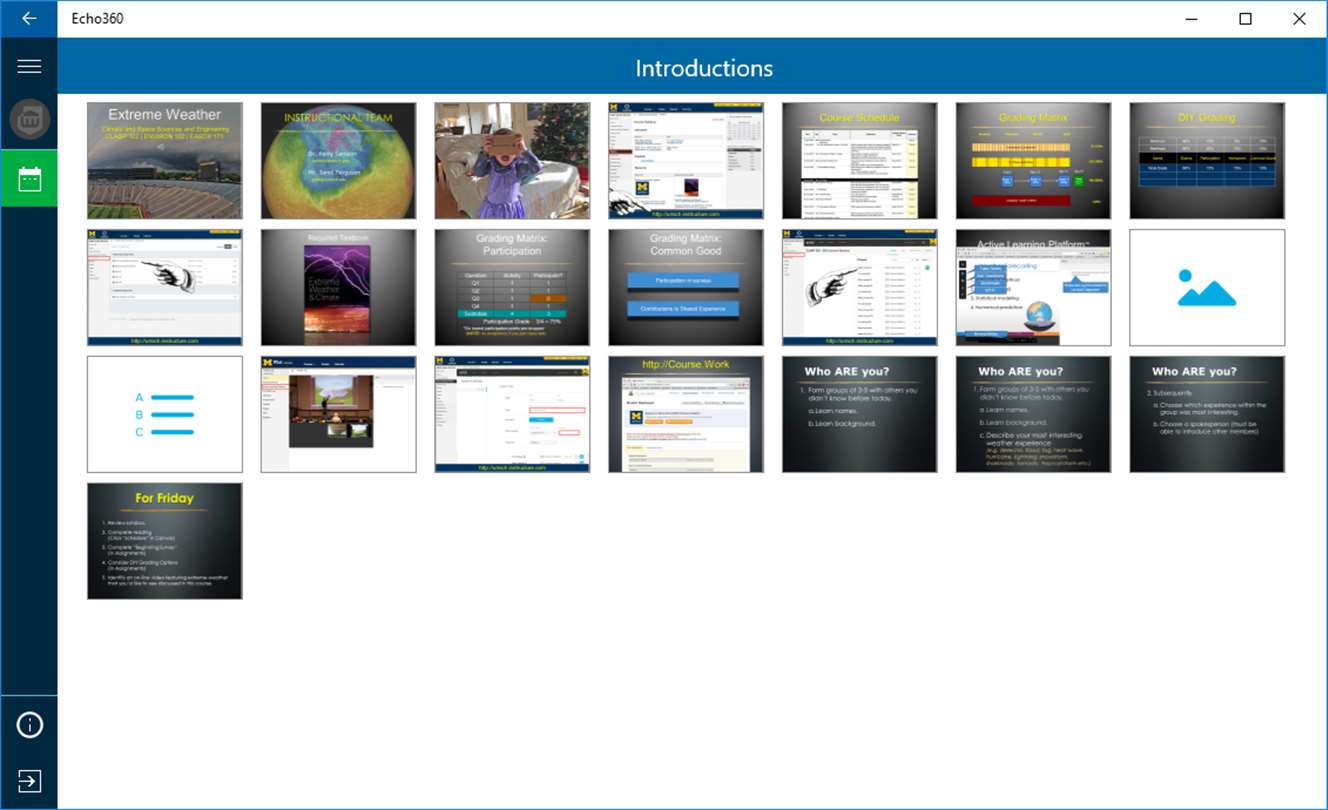Select the photo slide of child in purple dress
1328x810 pixels.
point(512,161)
